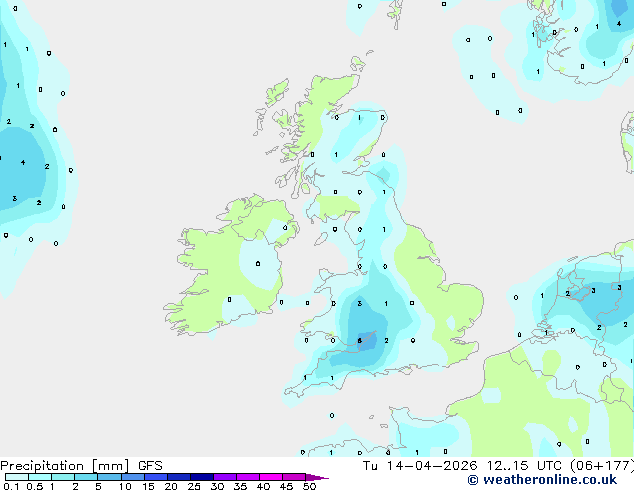634x490 pixels.
Task: Click the '30' legend scale label
Action: [x=217, y=486]
